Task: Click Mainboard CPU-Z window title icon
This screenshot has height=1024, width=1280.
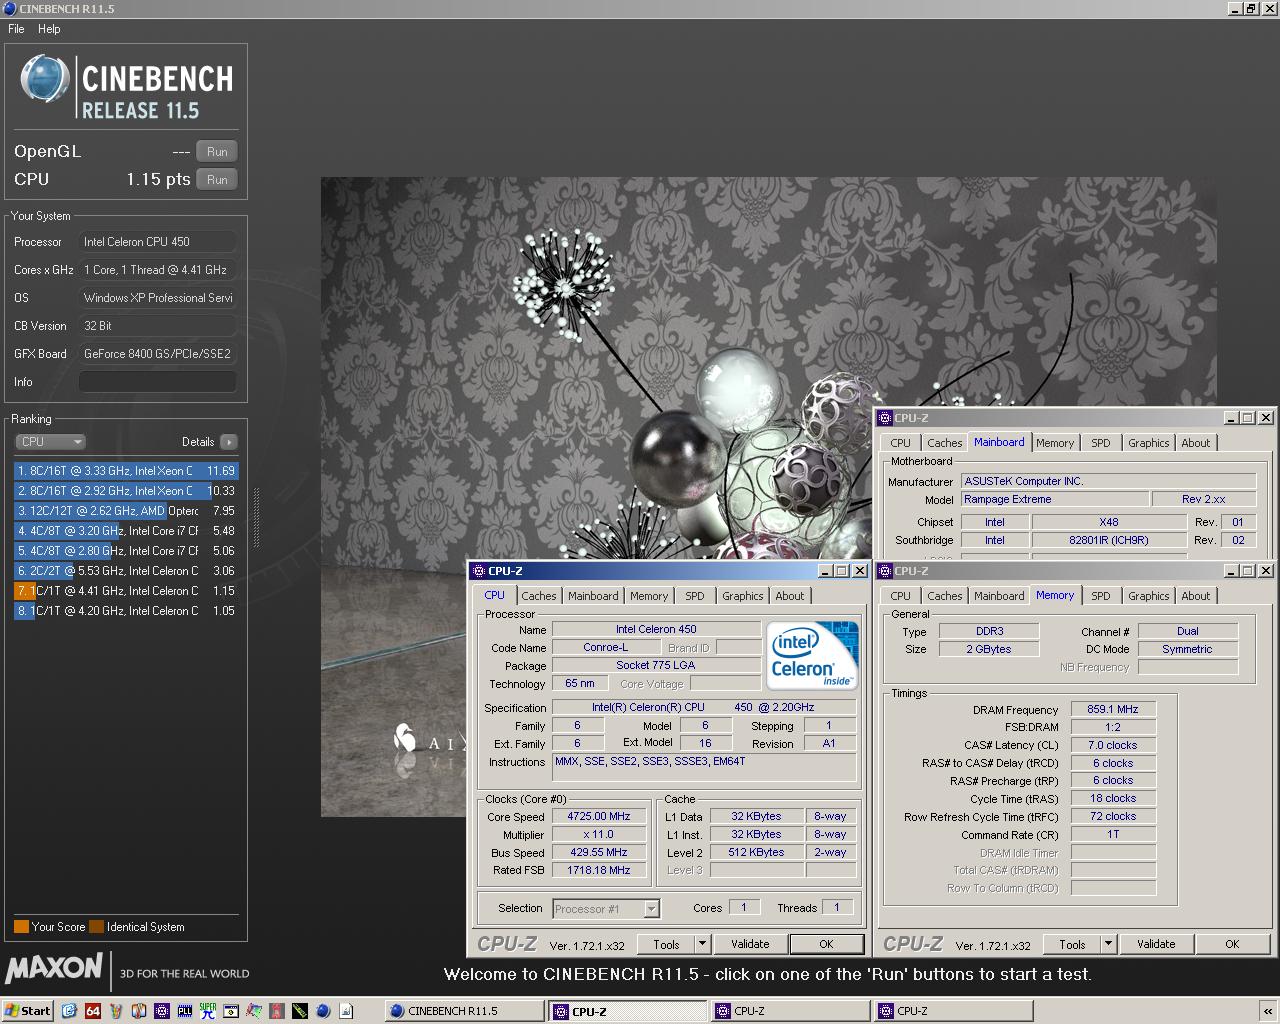Action: click(884, 418)
